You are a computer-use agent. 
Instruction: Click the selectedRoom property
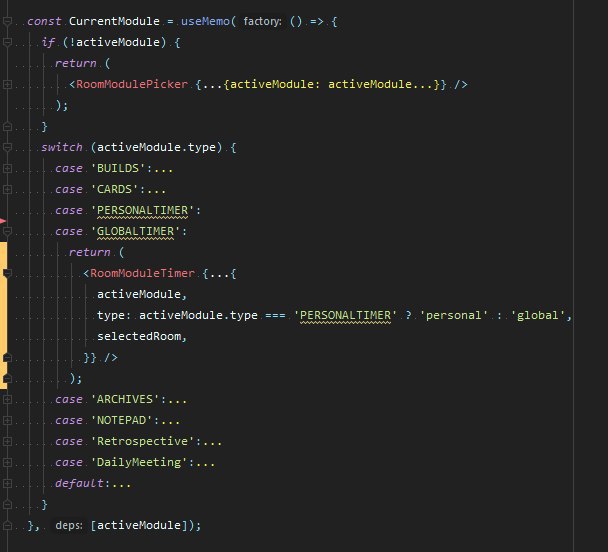pos(139,336)
